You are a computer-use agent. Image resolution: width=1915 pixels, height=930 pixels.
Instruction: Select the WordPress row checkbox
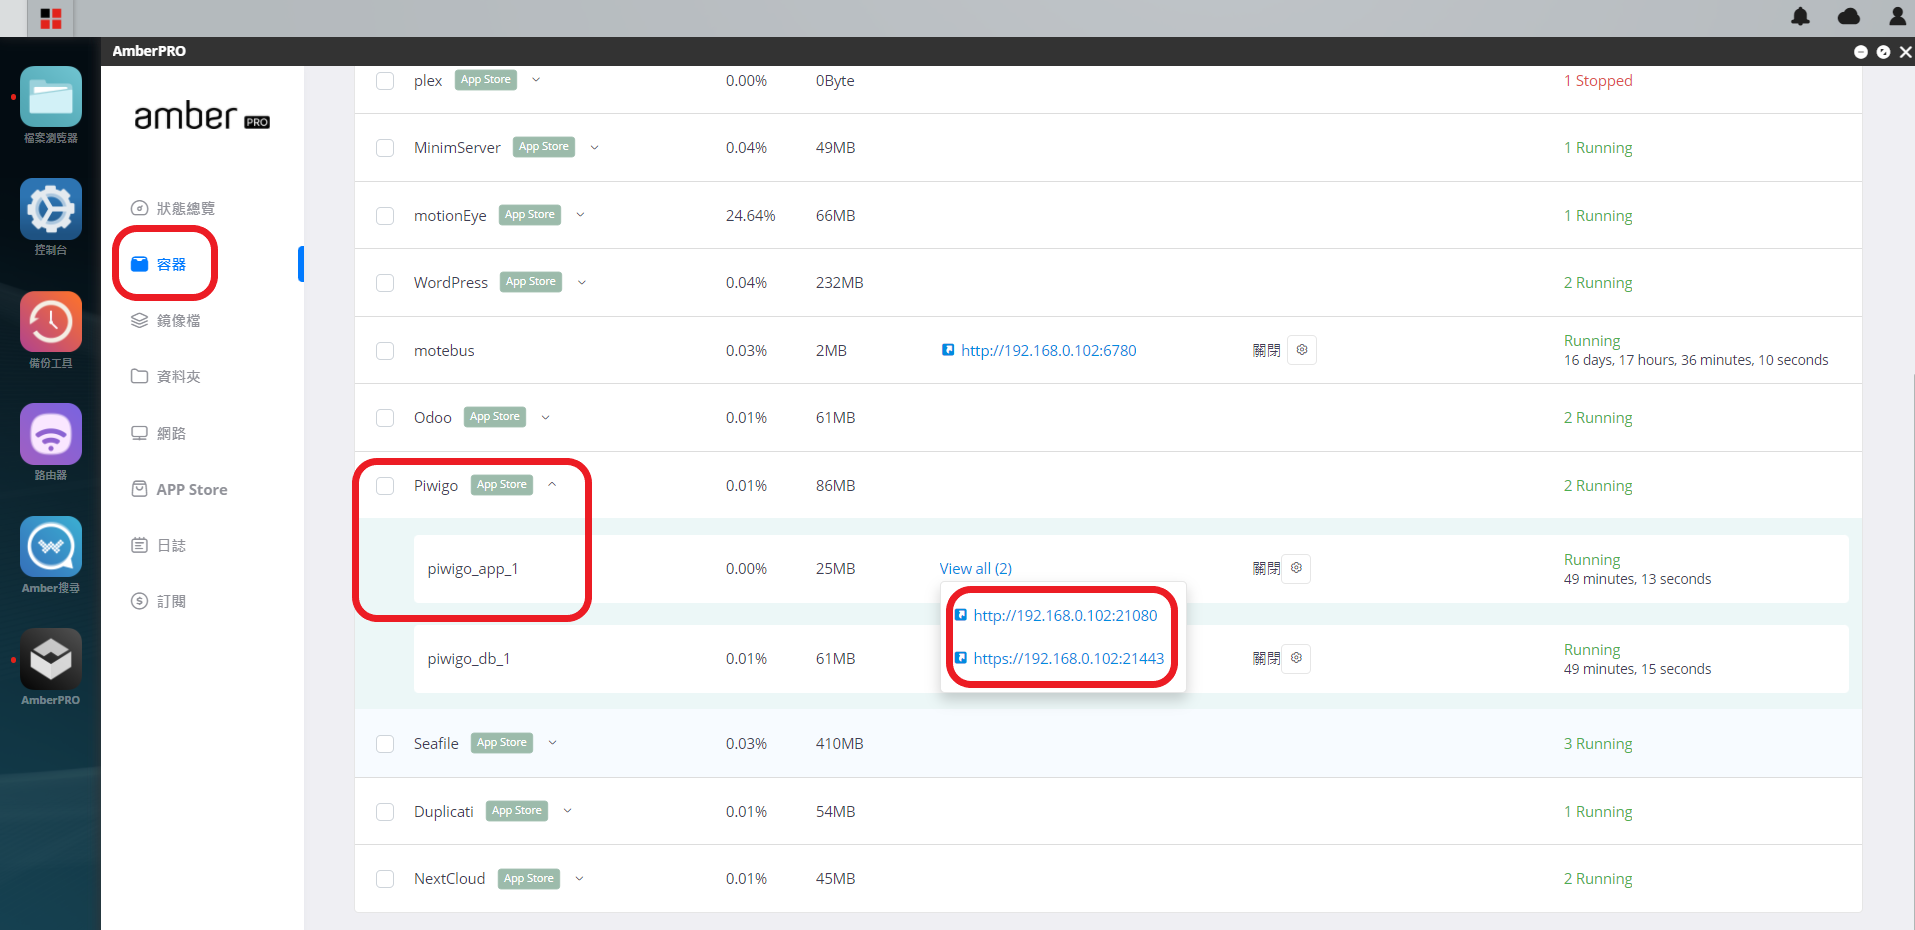point(385,283)
